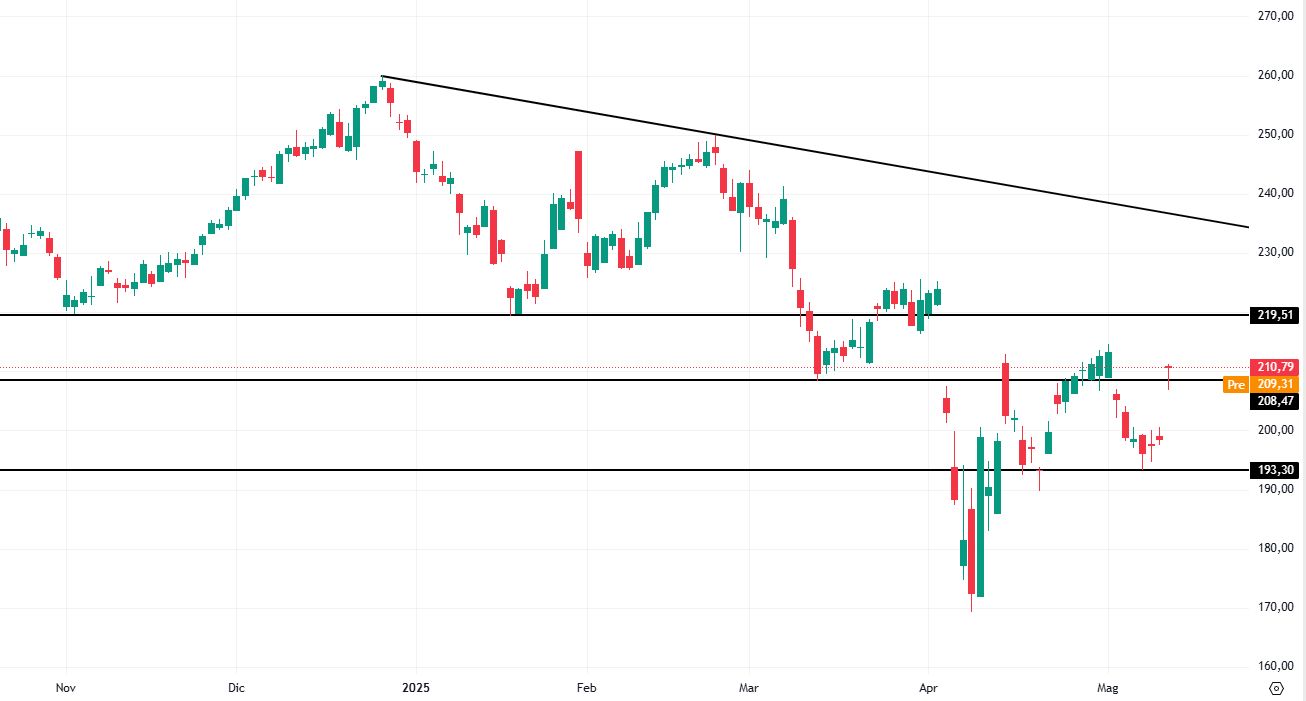Click the orange Pre pre-market label

(1236, 384)
